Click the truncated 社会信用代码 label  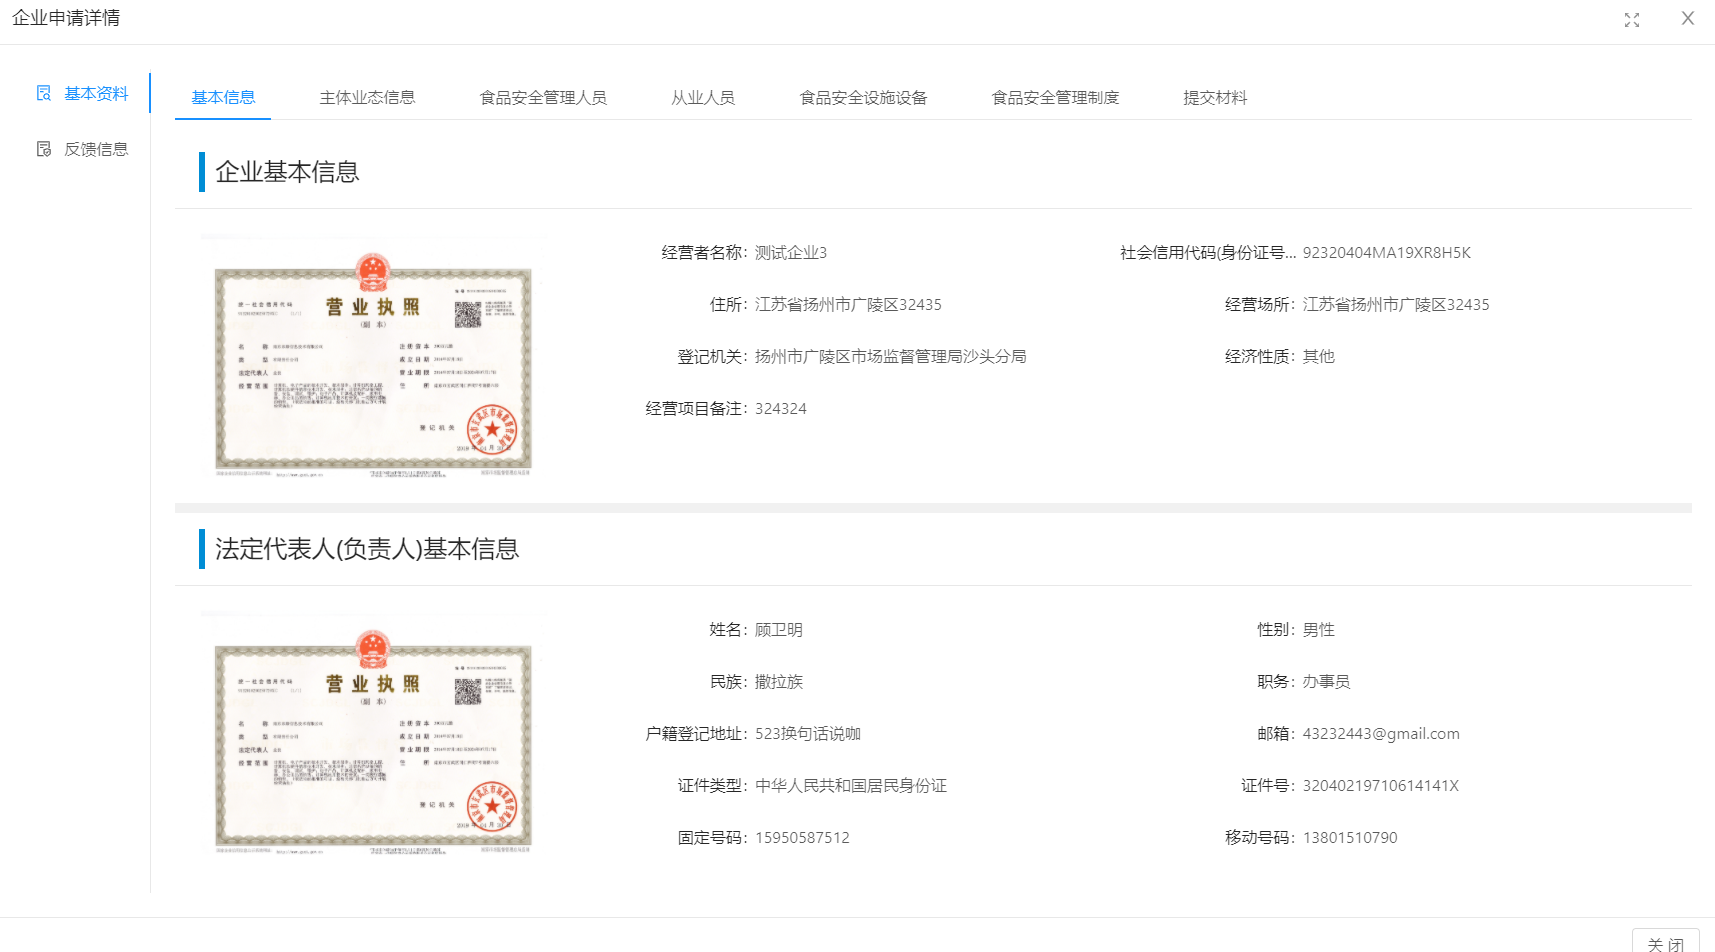[x=1207, y=252]
